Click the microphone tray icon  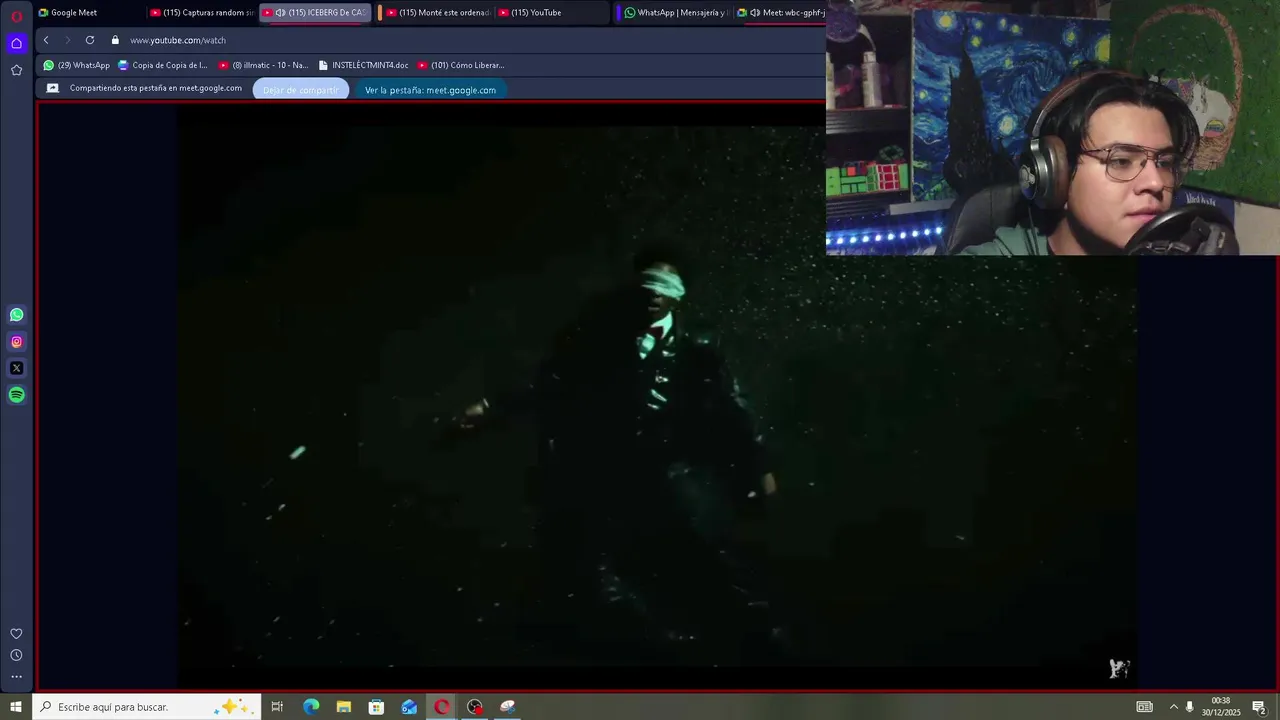coord(1190,707)
